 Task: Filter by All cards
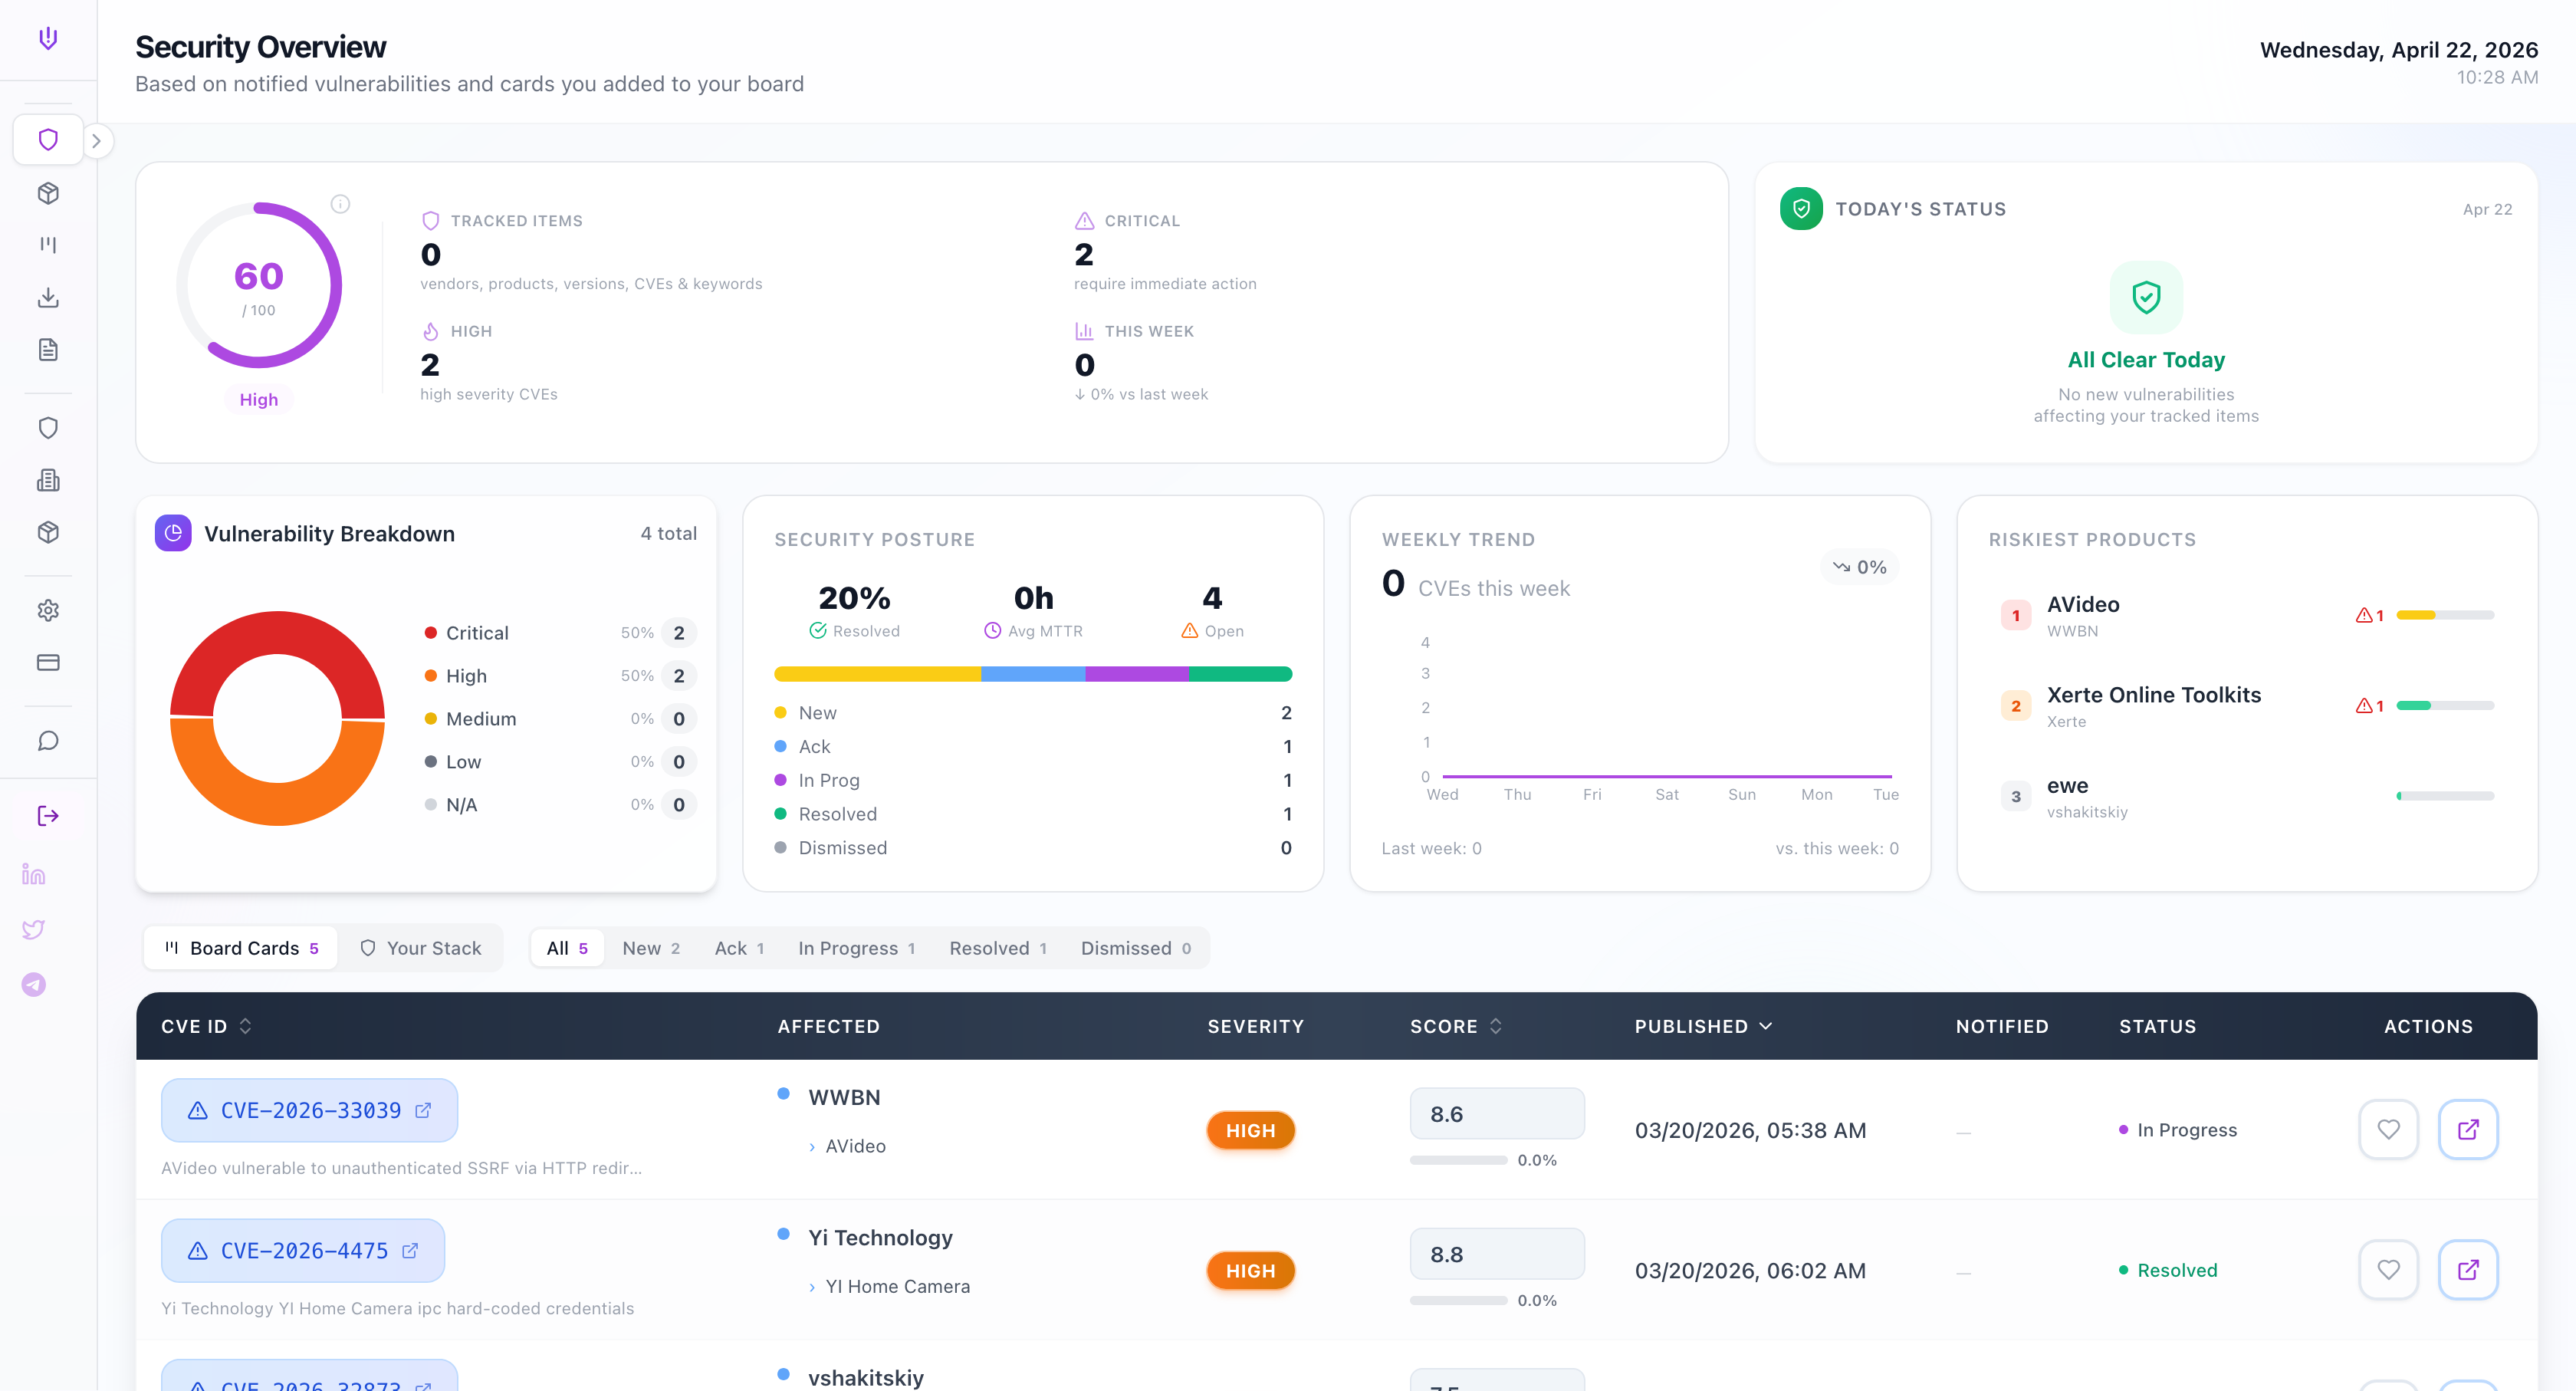pyautogui.click(x=567, y=948)
